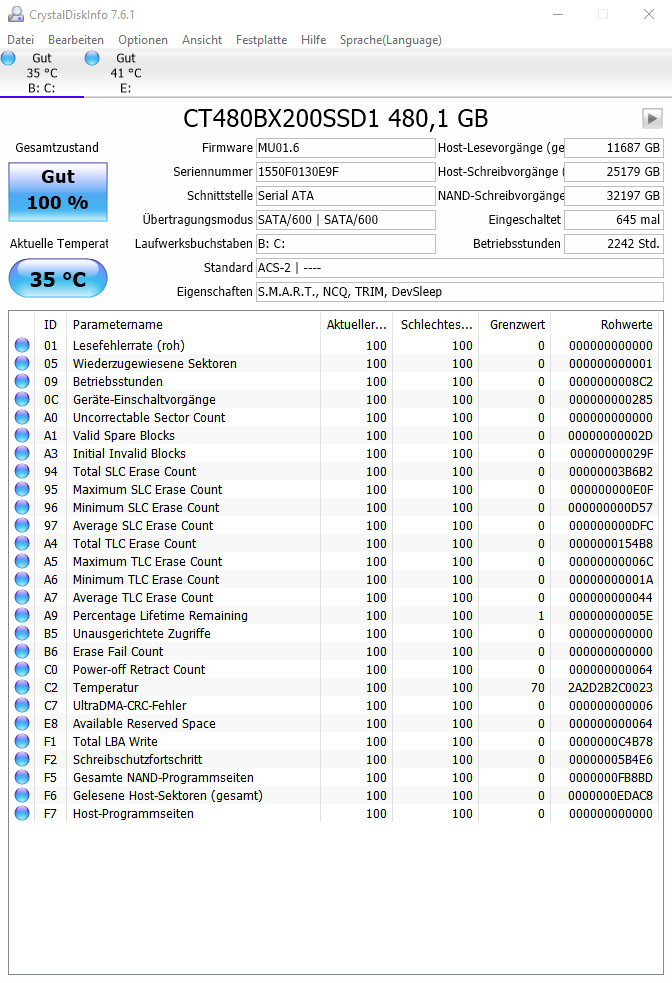Click status icon for Maximum TLC Erase Count

pyautogui.click(x=22, y=561)
